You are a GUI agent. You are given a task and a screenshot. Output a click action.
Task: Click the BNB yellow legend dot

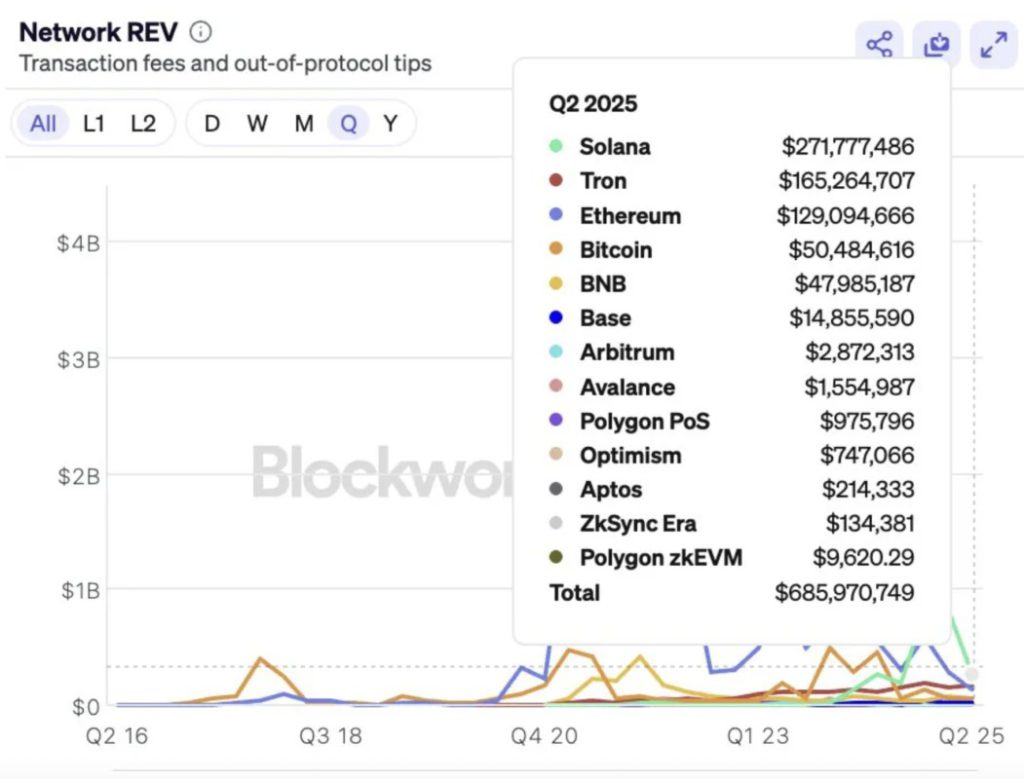(x=556, y=283)
